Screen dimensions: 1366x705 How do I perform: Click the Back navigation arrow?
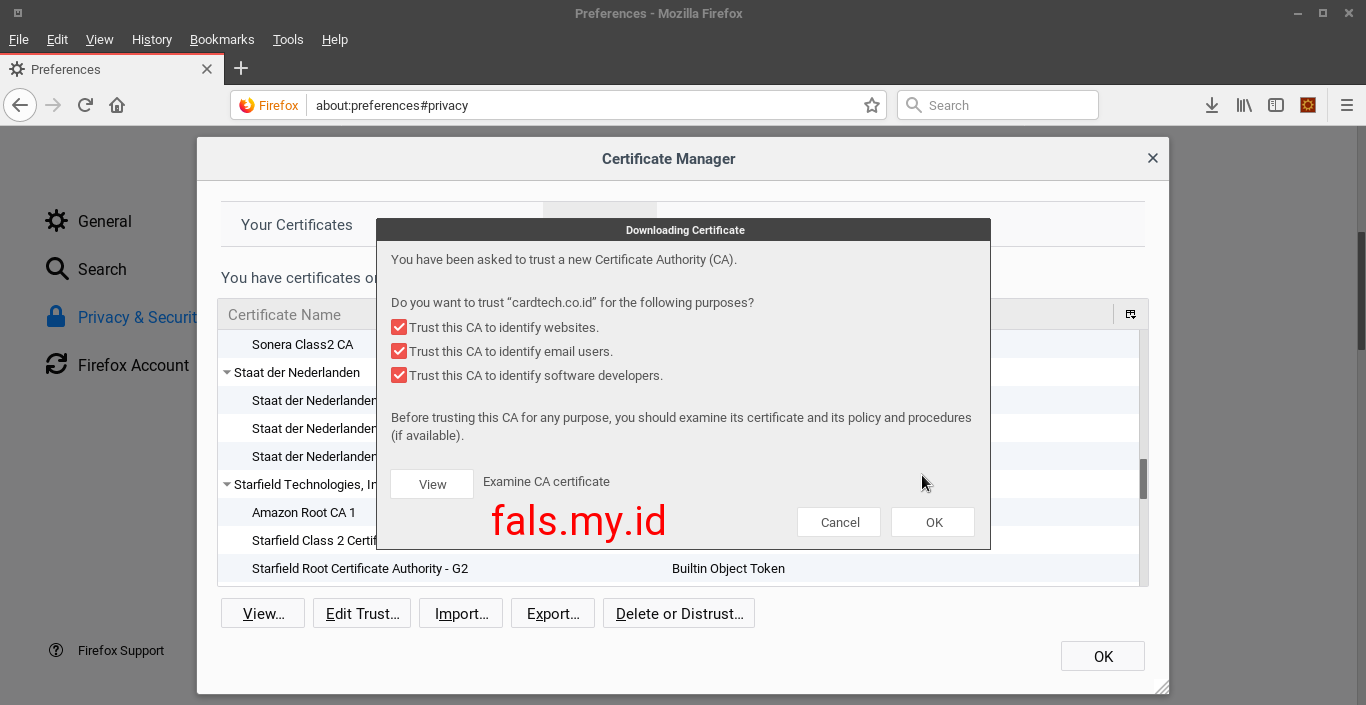20,105
